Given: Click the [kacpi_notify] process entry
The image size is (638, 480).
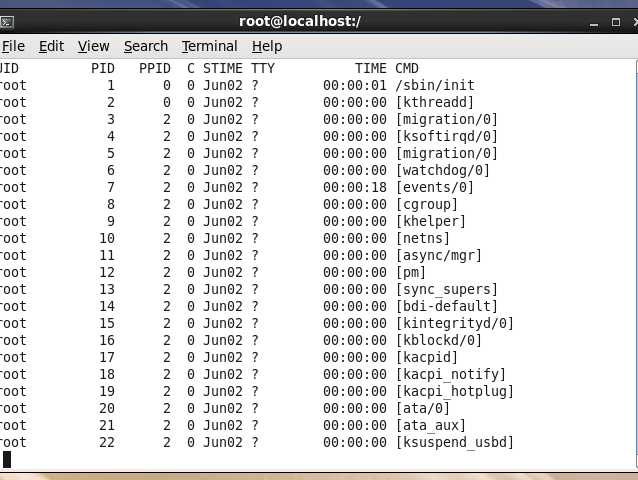Looking at the screenshot, I should coord(450,374).
